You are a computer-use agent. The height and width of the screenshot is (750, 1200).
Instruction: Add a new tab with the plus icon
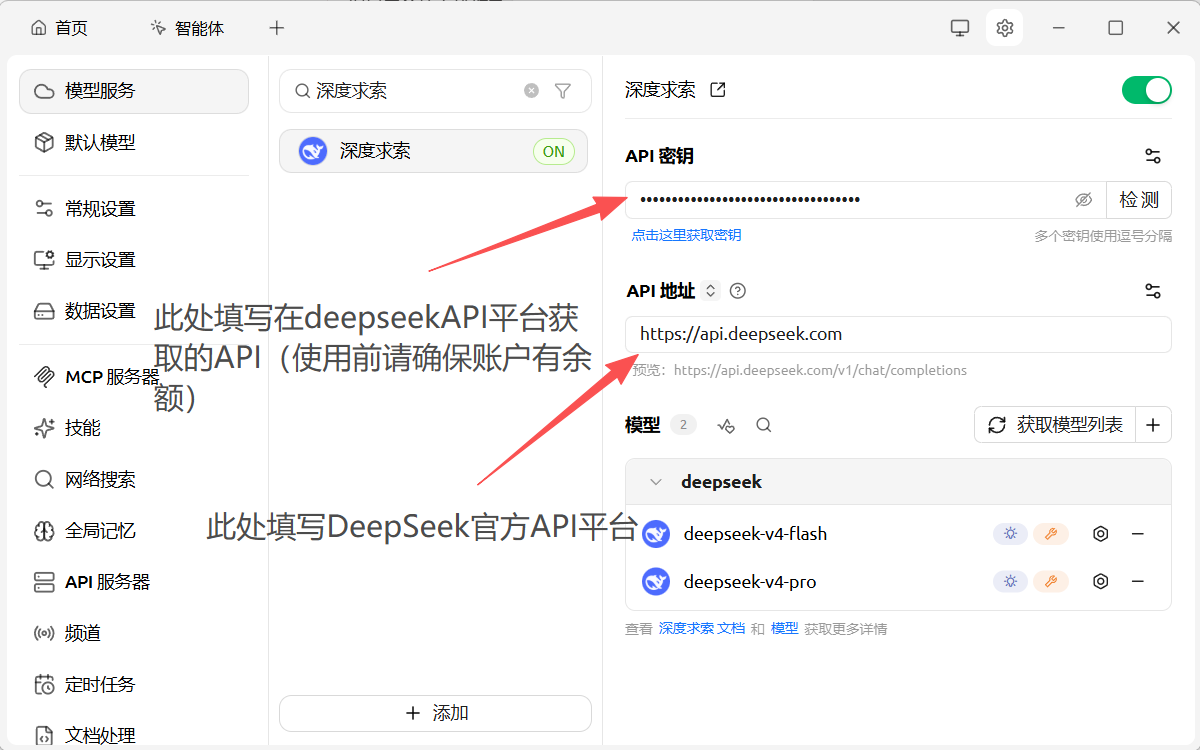coord(277,28)
